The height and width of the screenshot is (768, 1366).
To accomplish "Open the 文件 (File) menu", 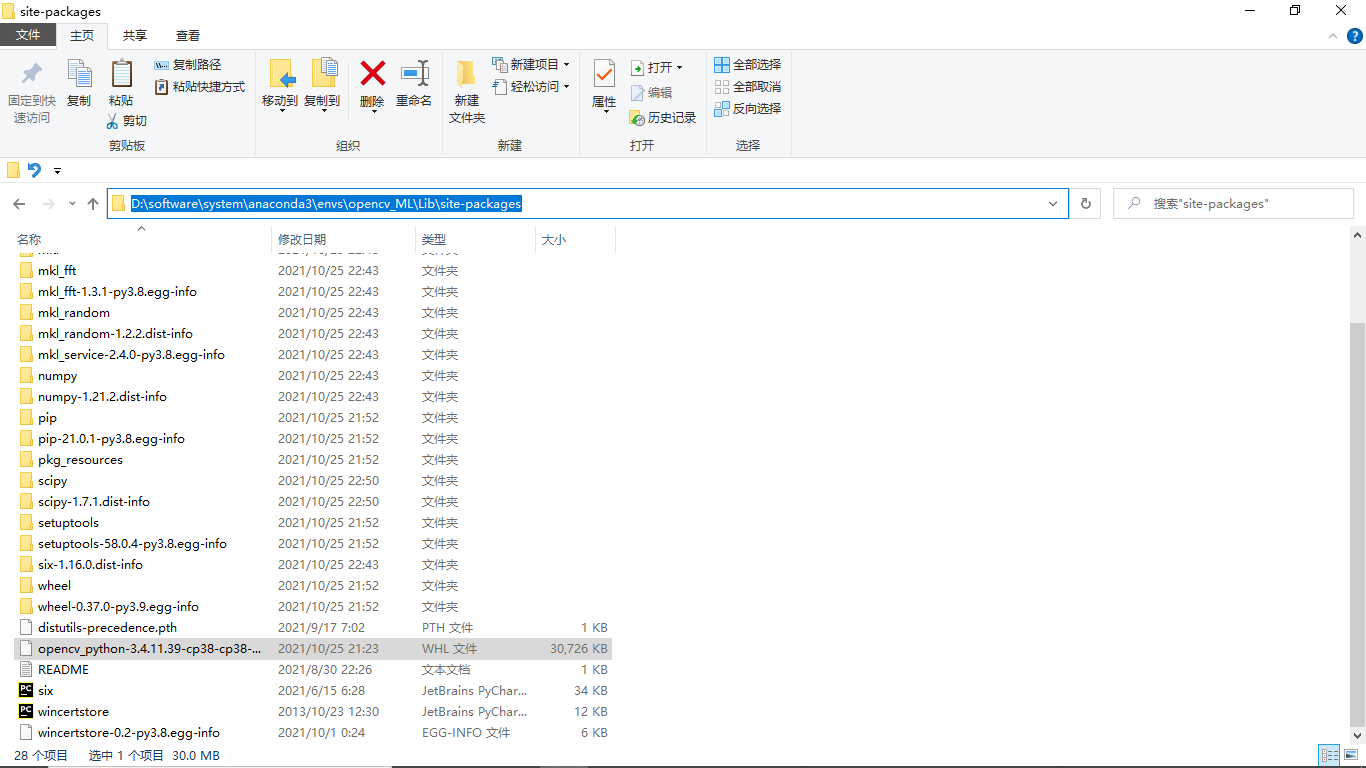I will pyautogui.click(x=28, y=33).
